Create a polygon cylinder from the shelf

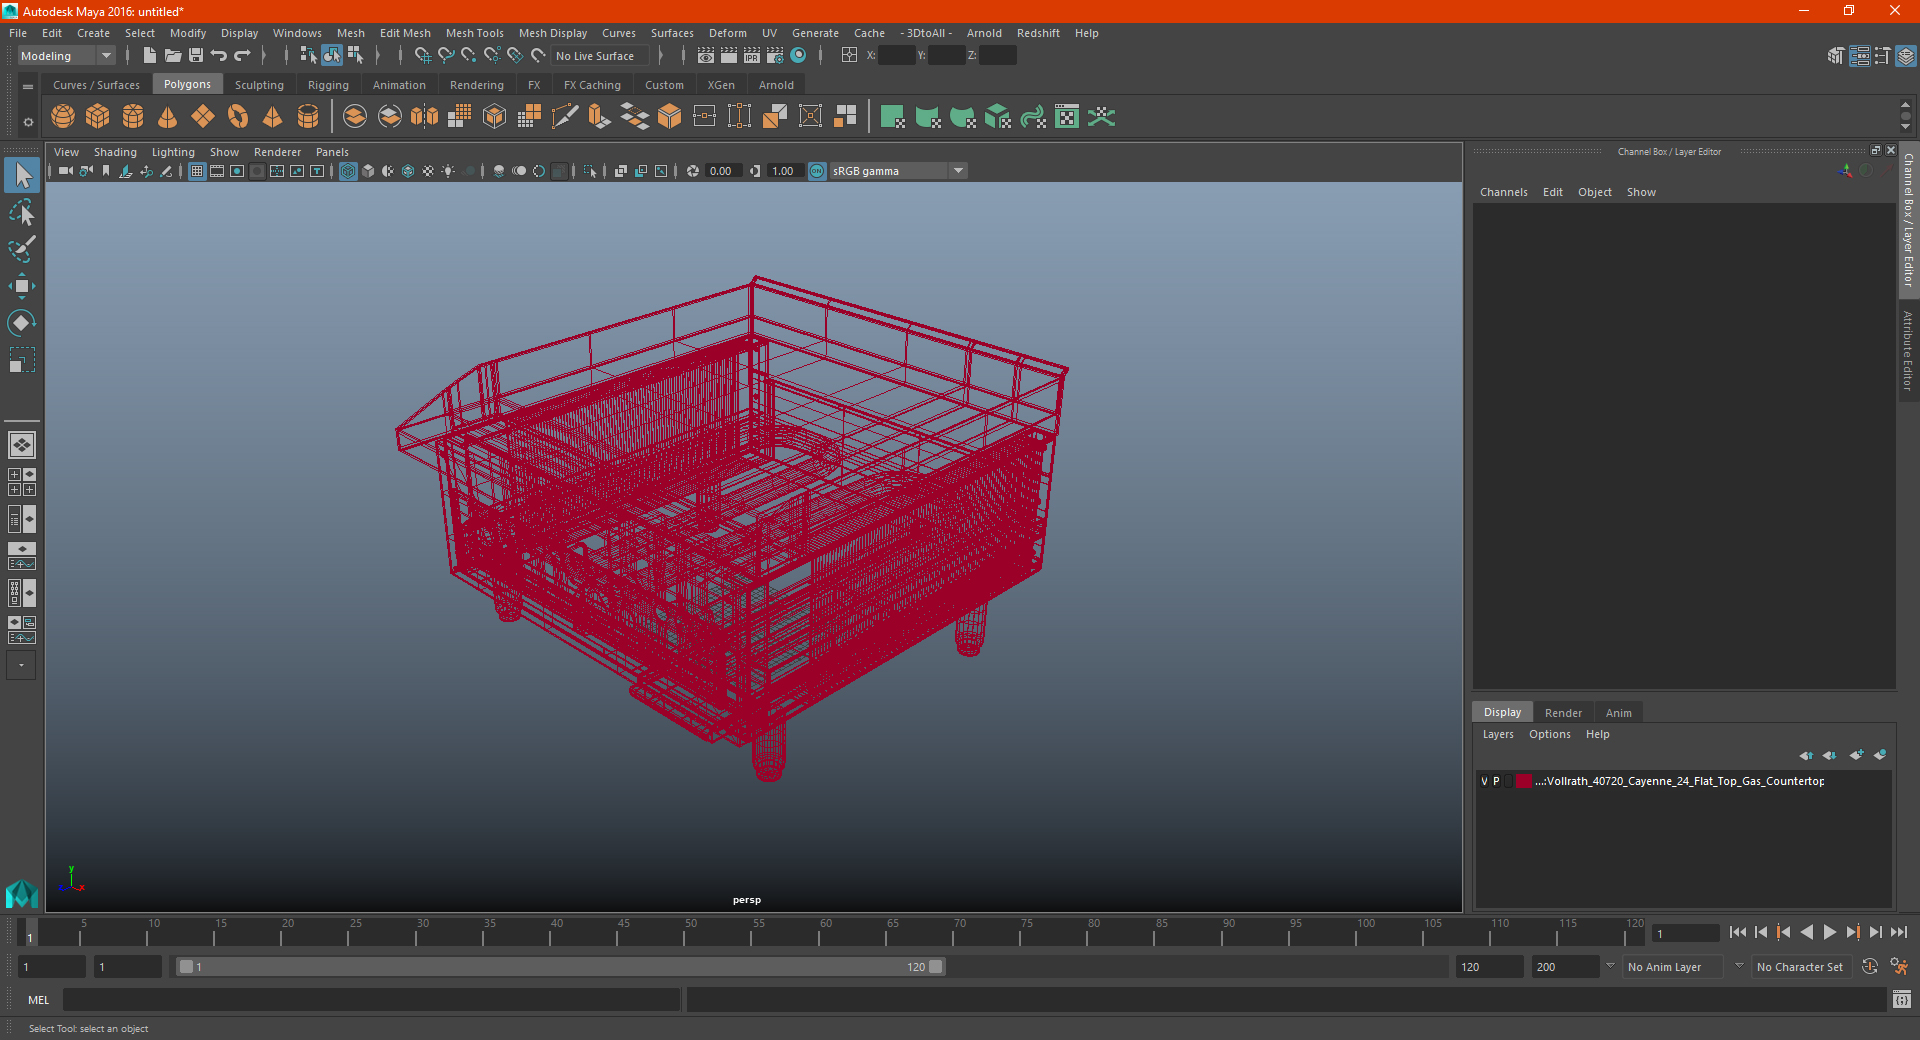[133, 117]
